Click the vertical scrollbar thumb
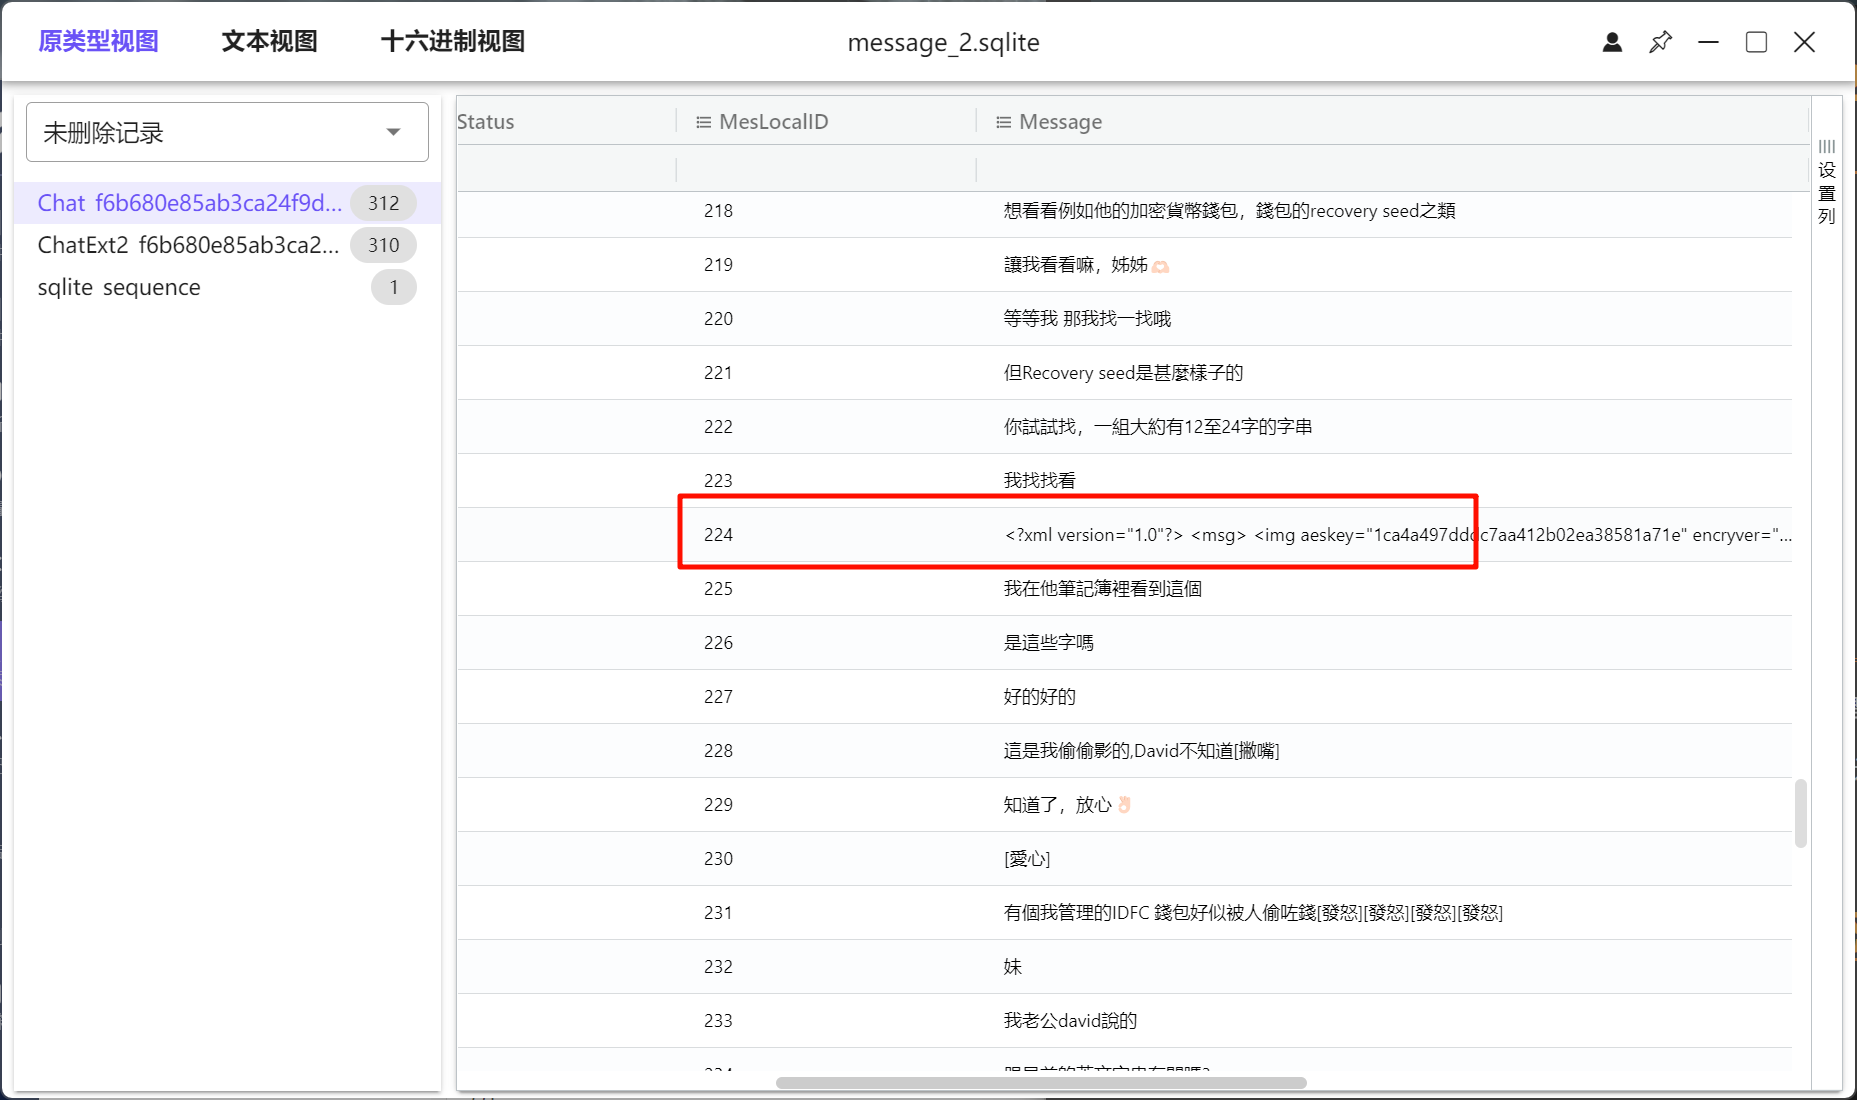The height and width of the screenshot is (1100, 1857). tap(1800, 813)
